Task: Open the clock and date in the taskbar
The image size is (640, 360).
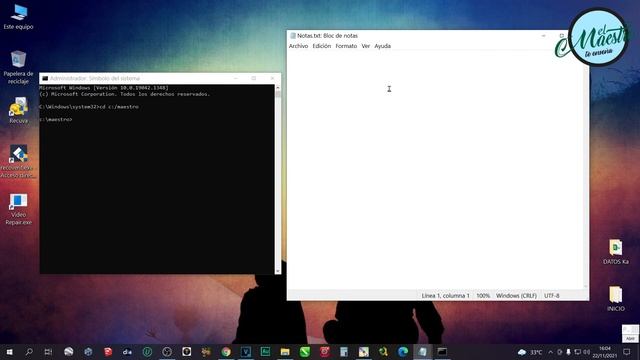Action: [x=605, y=352]
